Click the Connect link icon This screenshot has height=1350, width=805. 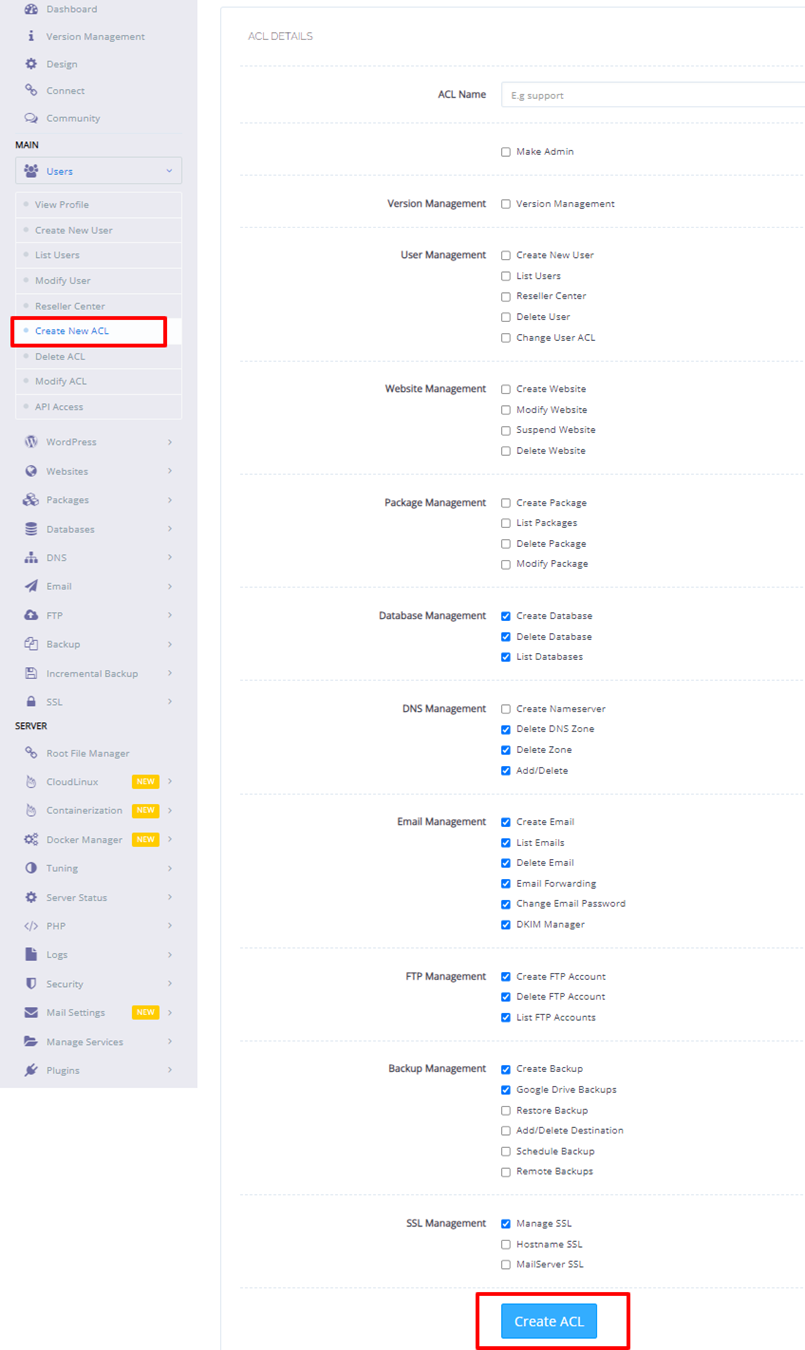pos(31,91)
